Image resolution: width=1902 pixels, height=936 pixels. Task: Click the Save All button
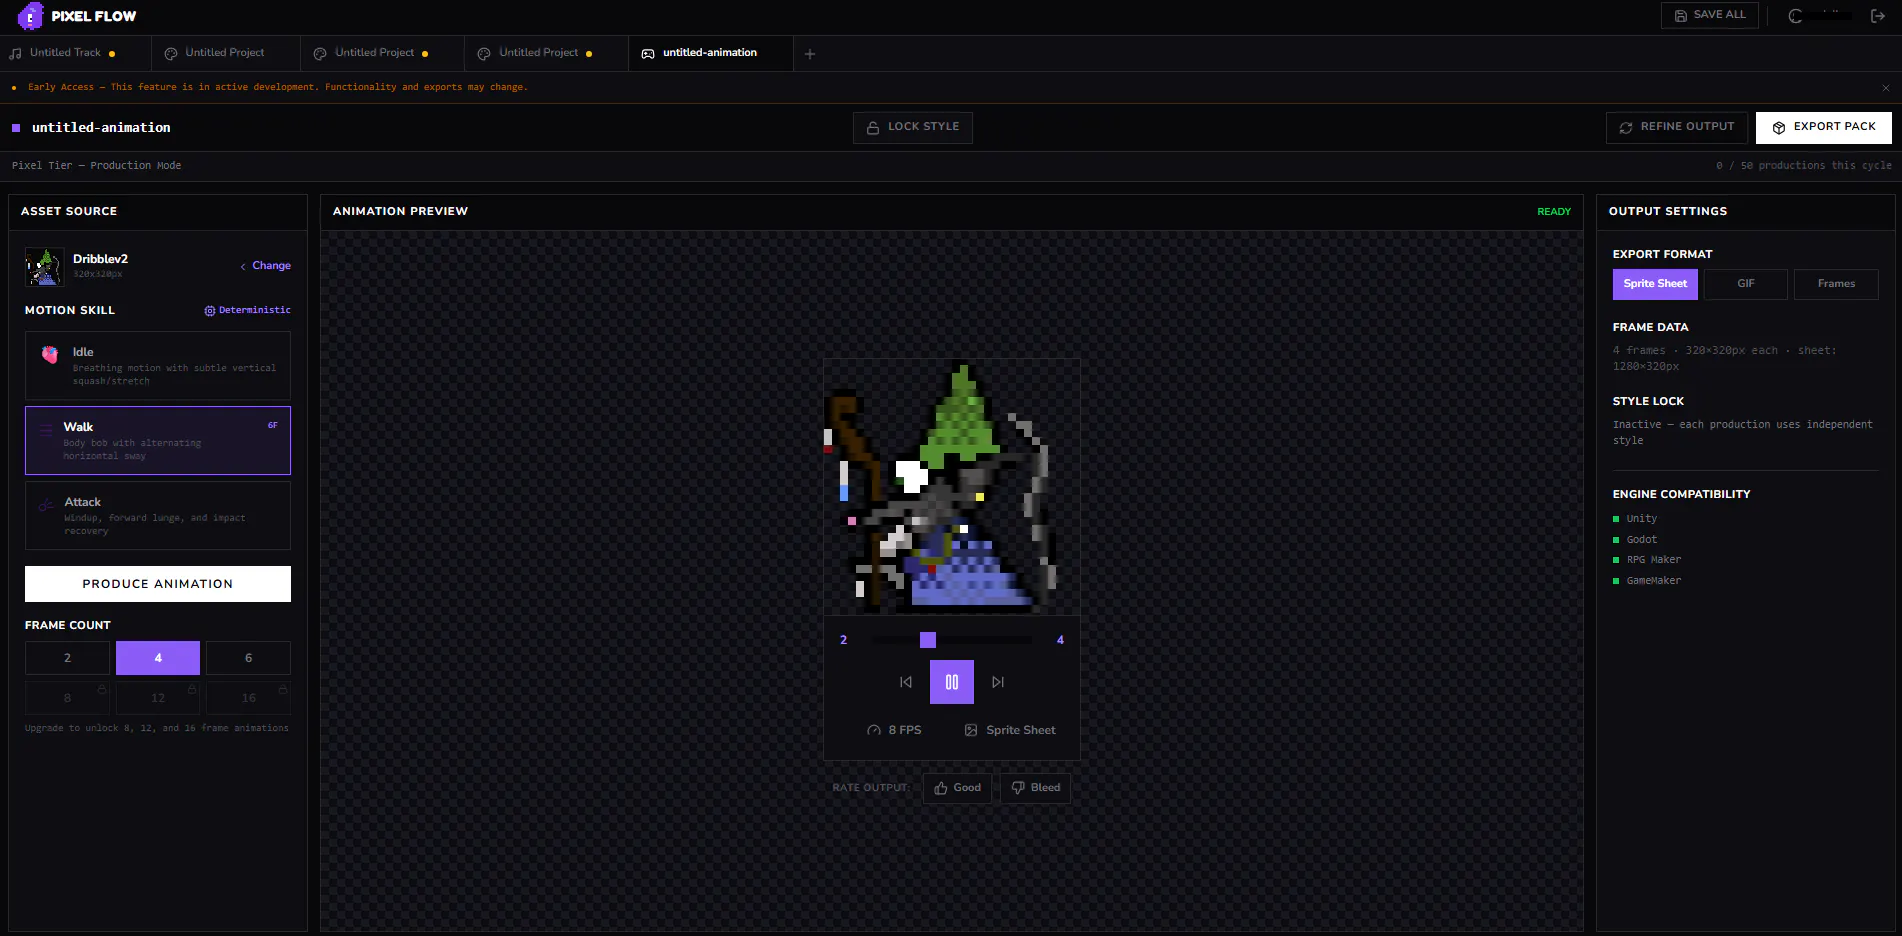tap(1709, 15)
